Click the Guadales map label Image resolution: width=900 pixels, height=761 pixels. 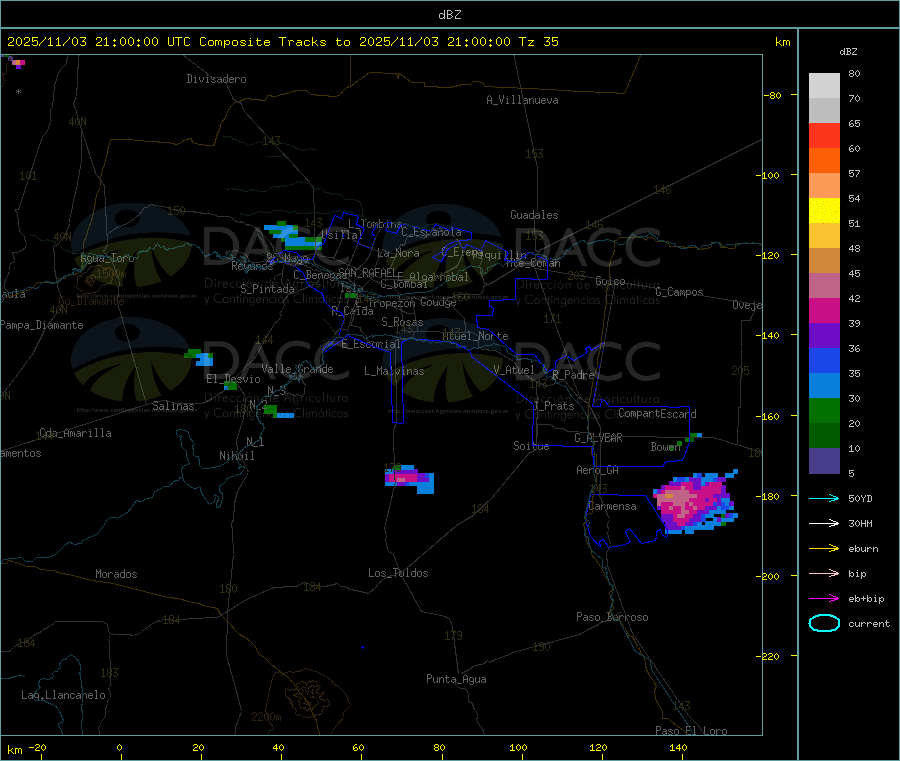coord(534,215)
